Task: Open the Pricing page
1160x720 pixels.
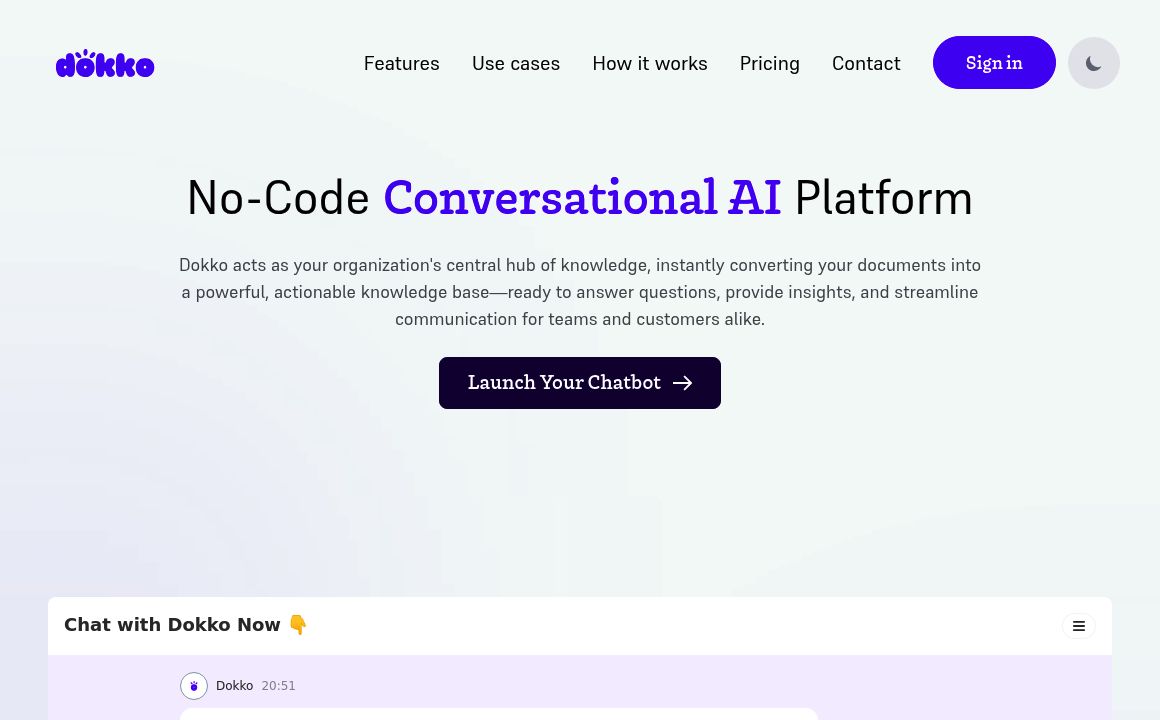Action: pyautogui.click(x=769, y=63)
